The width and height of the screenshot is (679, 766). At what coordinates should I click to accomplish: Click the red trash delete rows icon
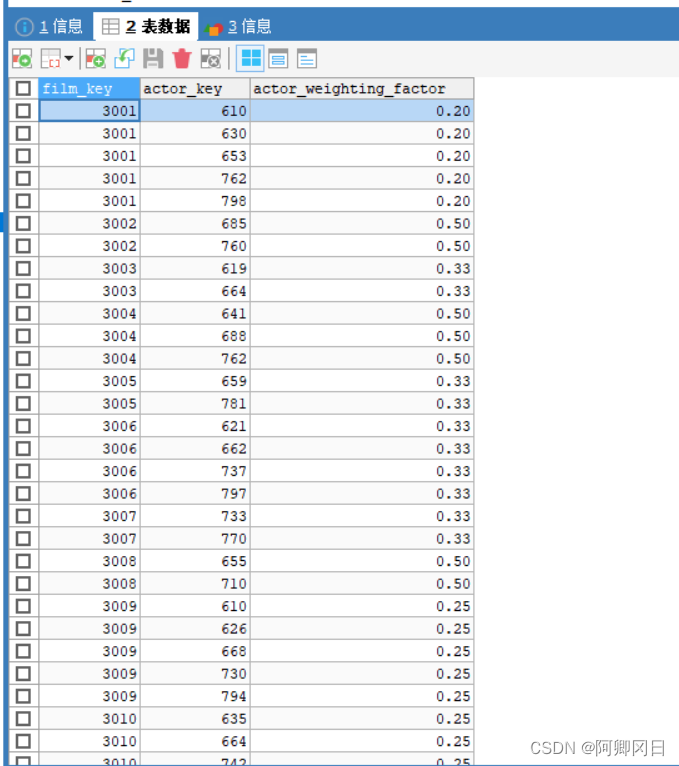point(181,59)
